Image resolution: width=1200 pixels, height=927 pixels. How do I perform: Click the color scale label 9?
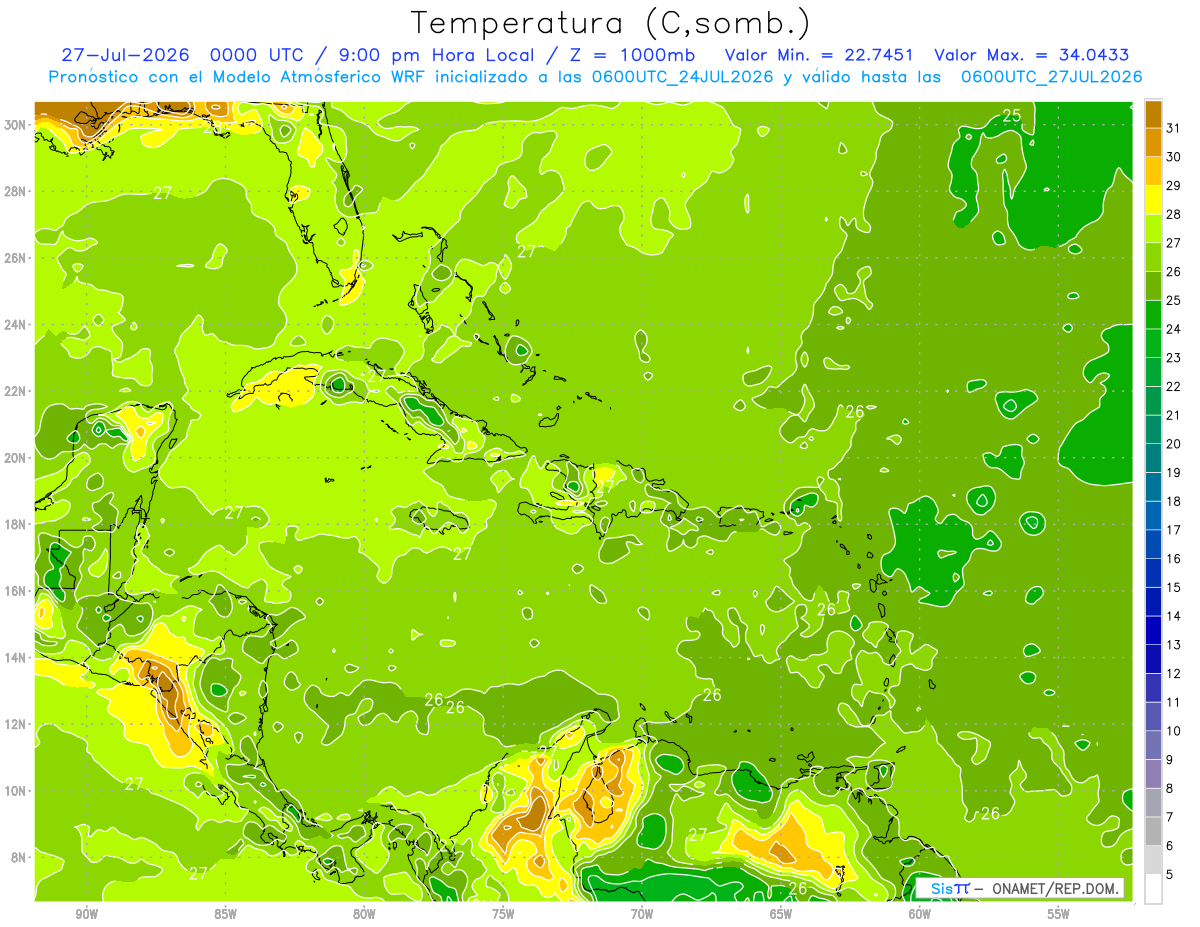pos(1170,760)
